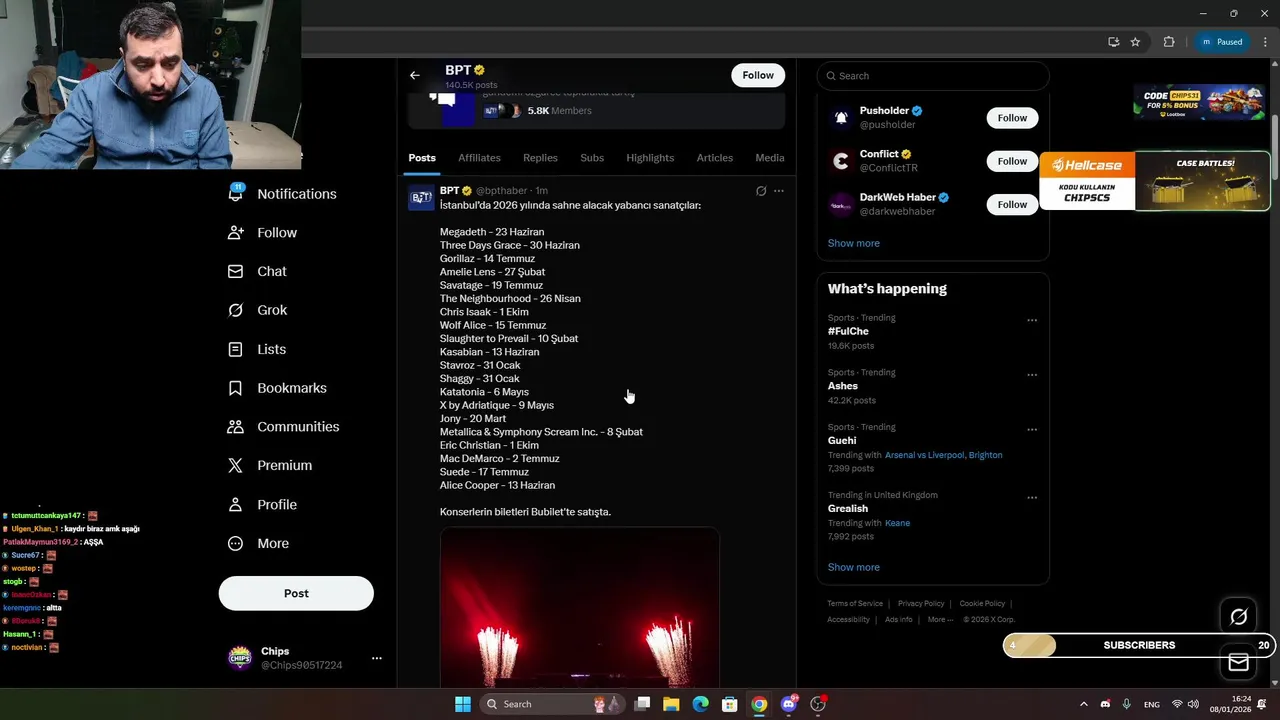Follow the Pusholder account
Screen dimensions: 1280x720
click(1012, 118)
